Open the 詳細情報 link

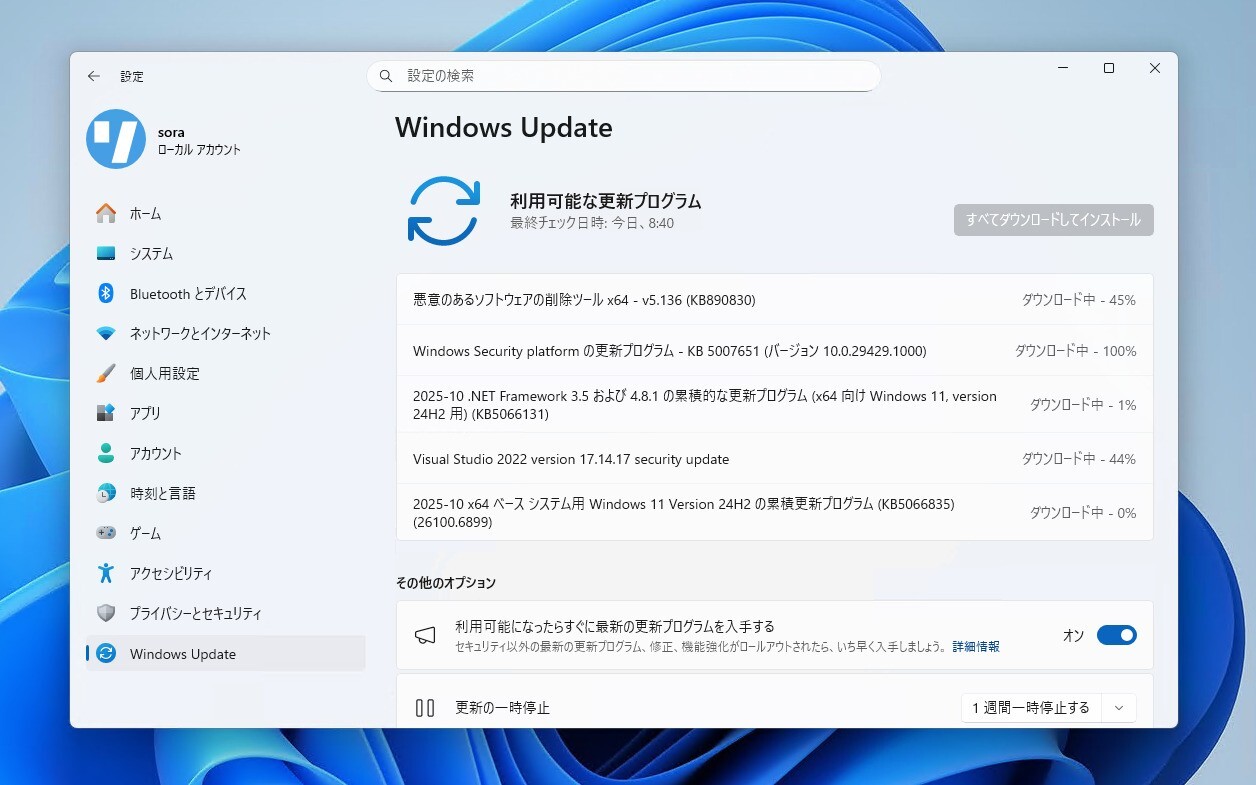976,647
